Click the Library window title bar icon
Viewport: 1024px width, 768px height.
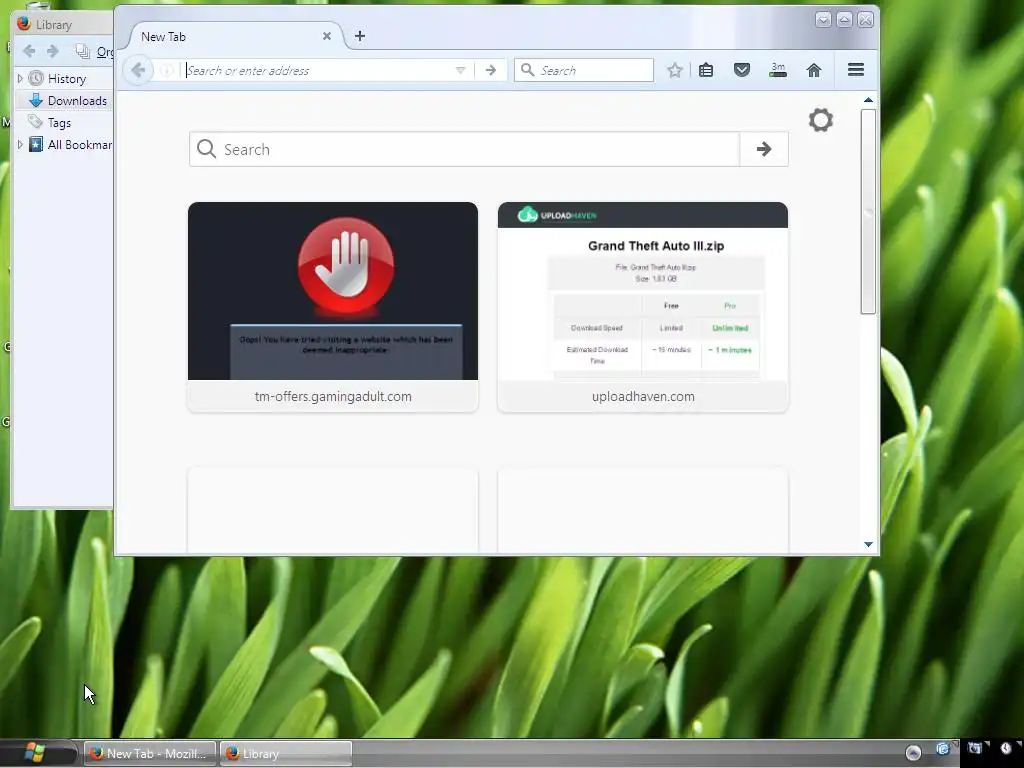(24, 24)
